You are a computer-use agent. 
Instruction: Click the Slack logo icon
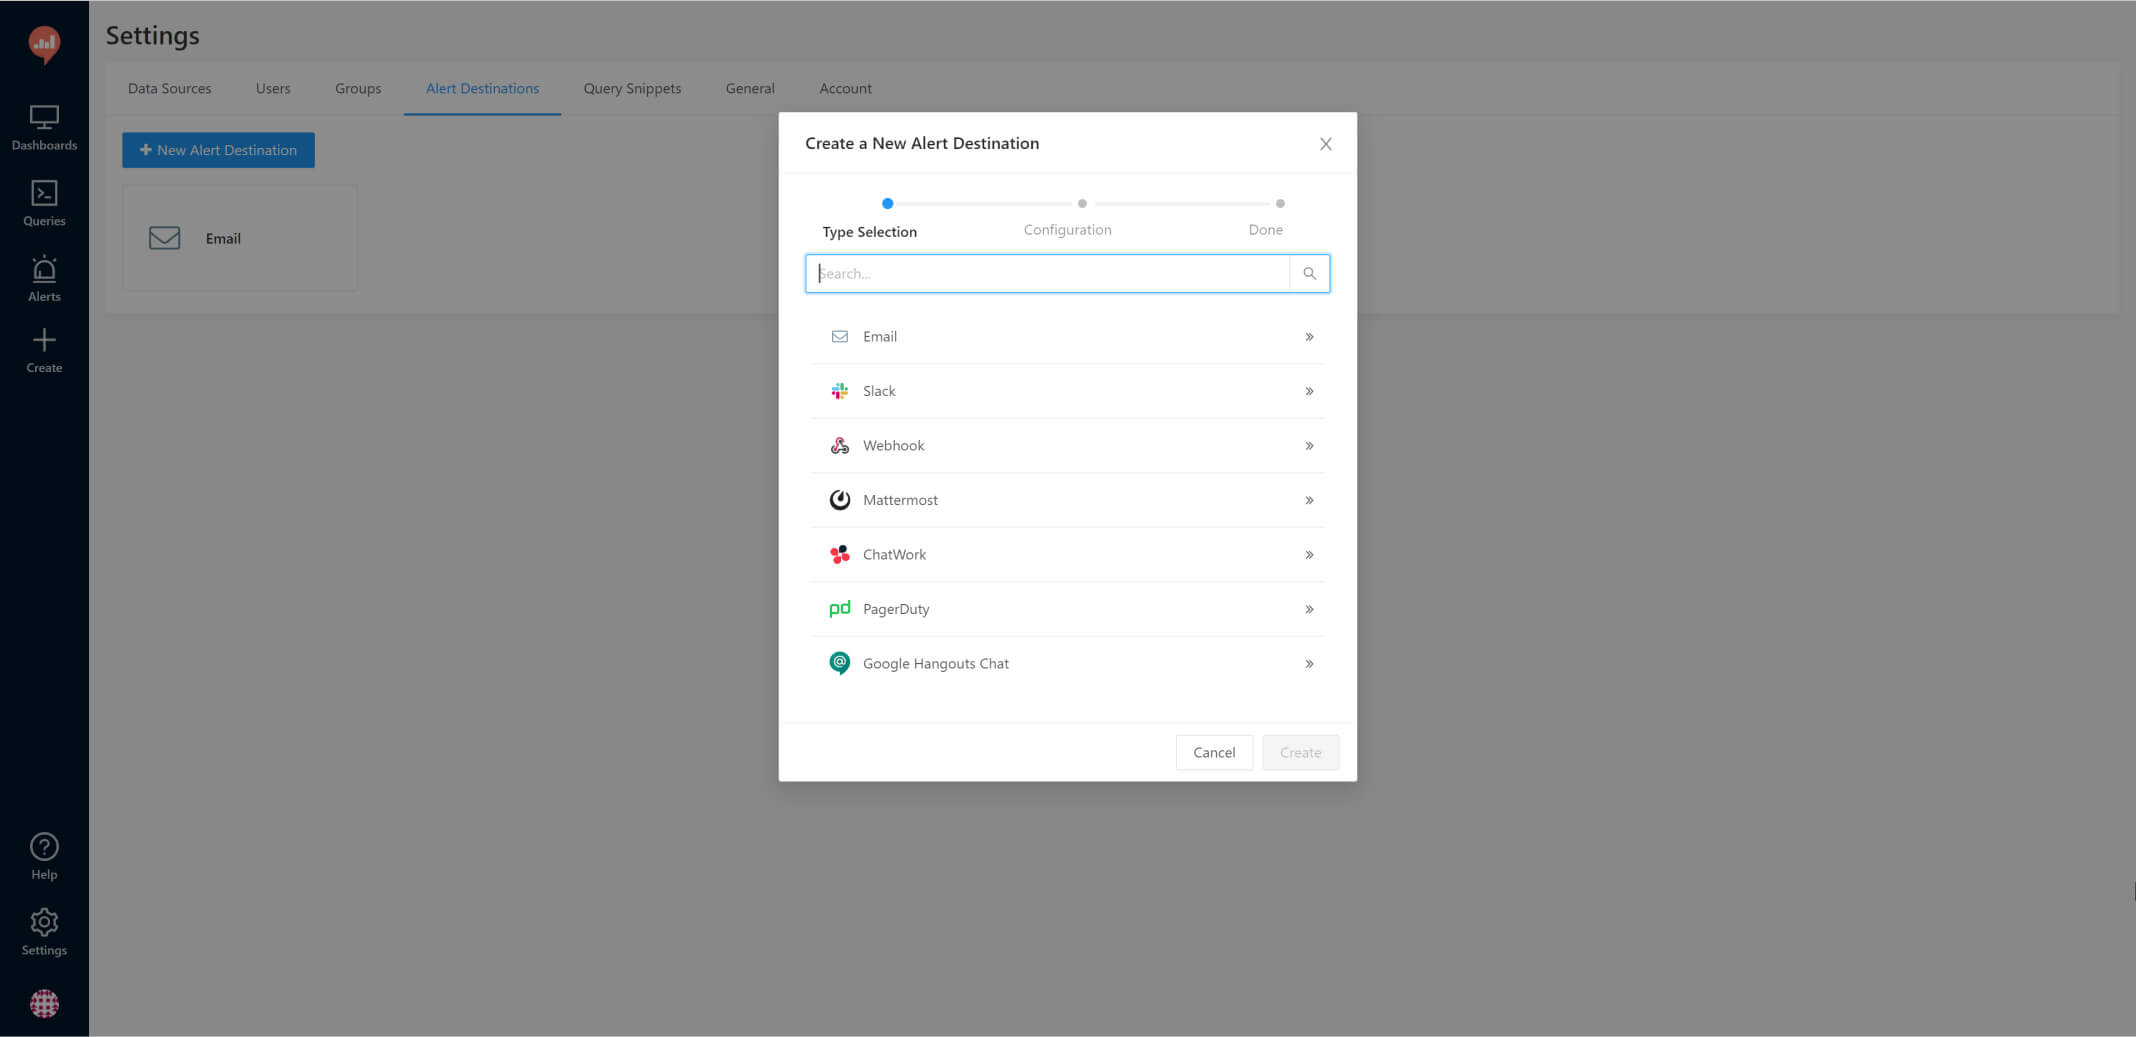tap(840, 391)
